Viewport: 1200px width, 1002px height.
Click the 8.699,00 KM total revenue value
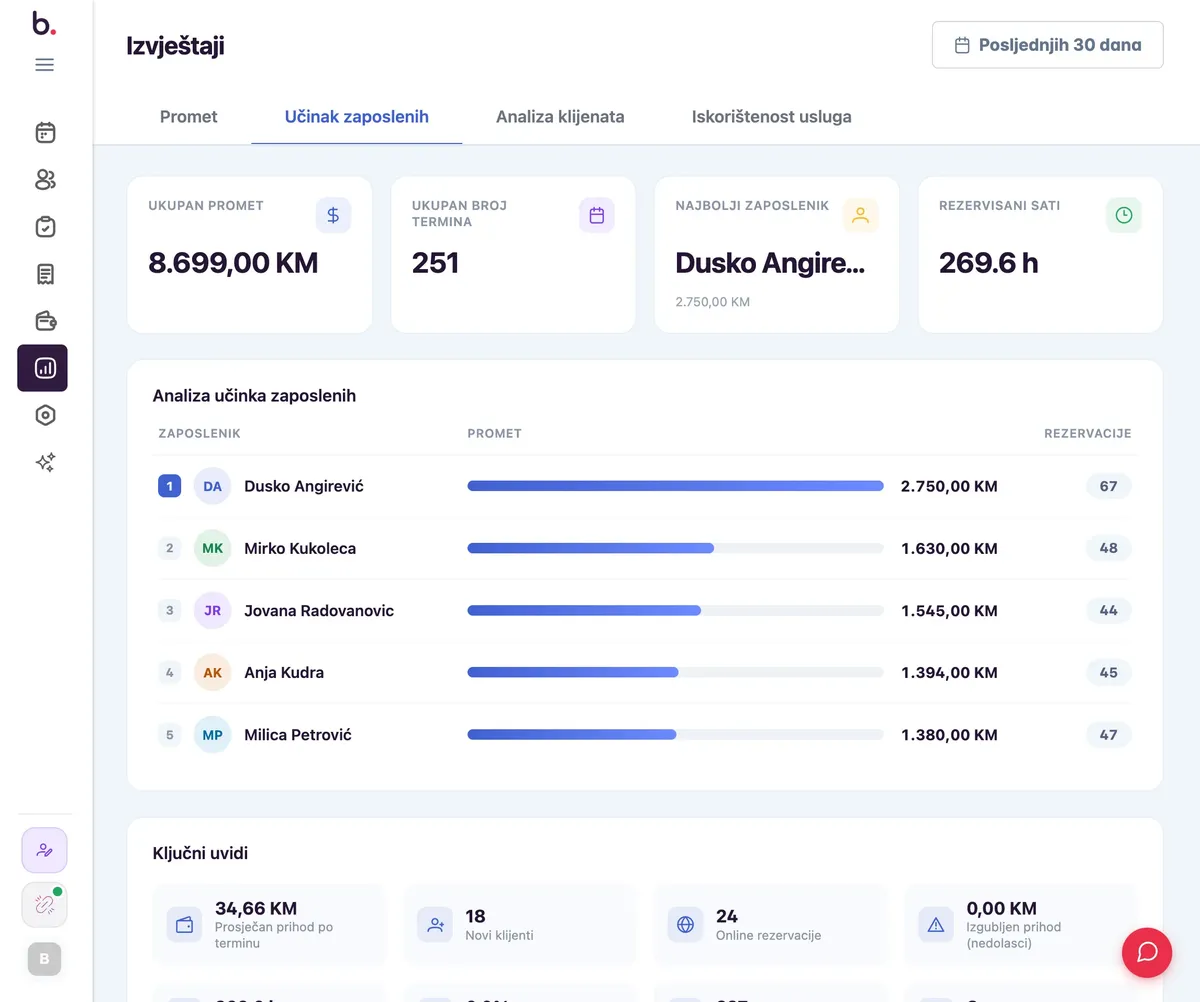pos(233,263)
